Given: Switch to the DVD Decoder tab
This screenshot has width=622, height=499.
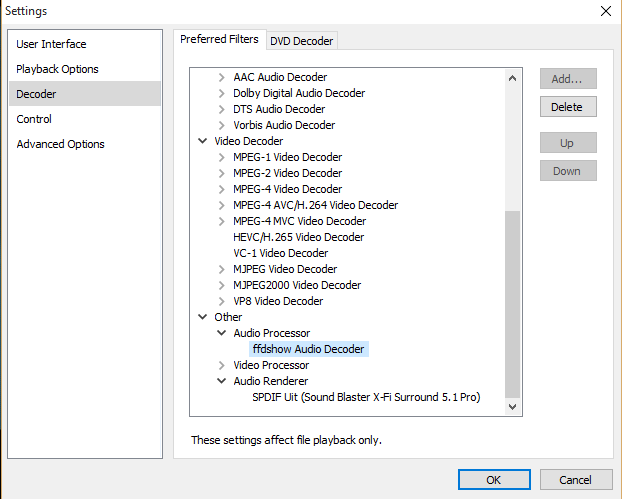Looking at the screenshot, I should click(x=301, y=40).
